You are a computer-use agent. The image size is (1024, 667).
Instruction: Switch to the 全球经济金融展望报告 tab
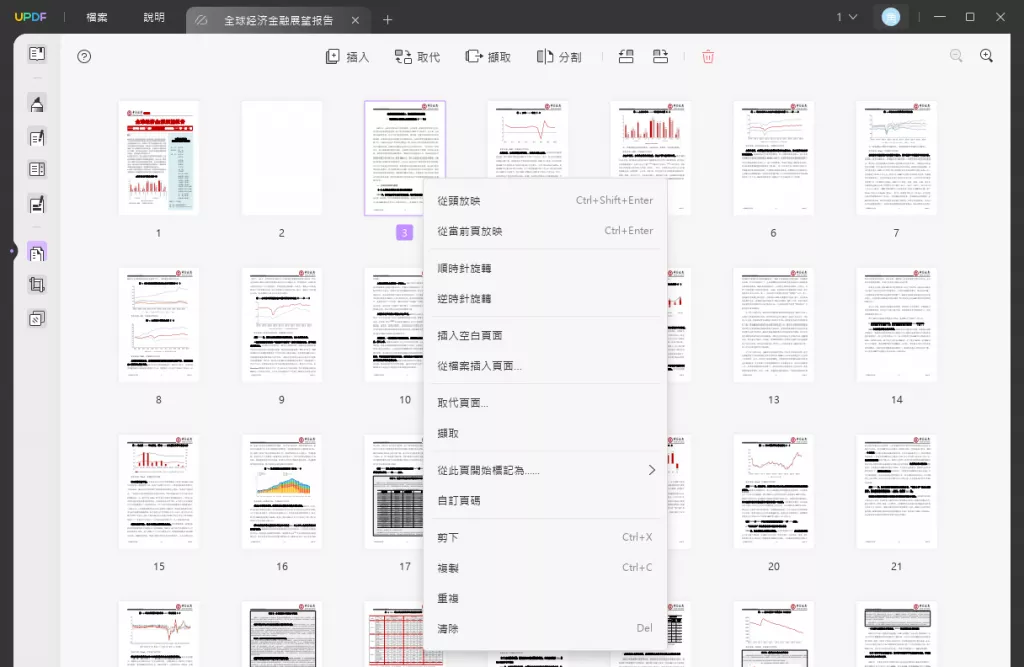pyautogui.click(x=278, y=20)
